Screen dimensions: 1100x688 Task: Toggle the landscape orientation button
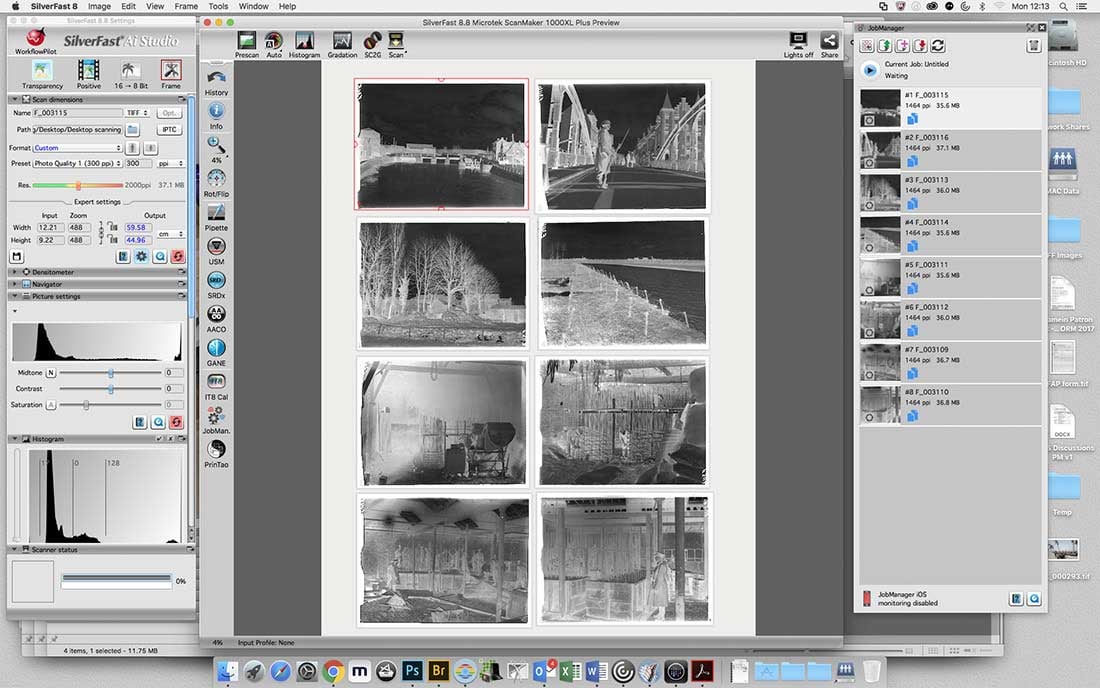150,148
